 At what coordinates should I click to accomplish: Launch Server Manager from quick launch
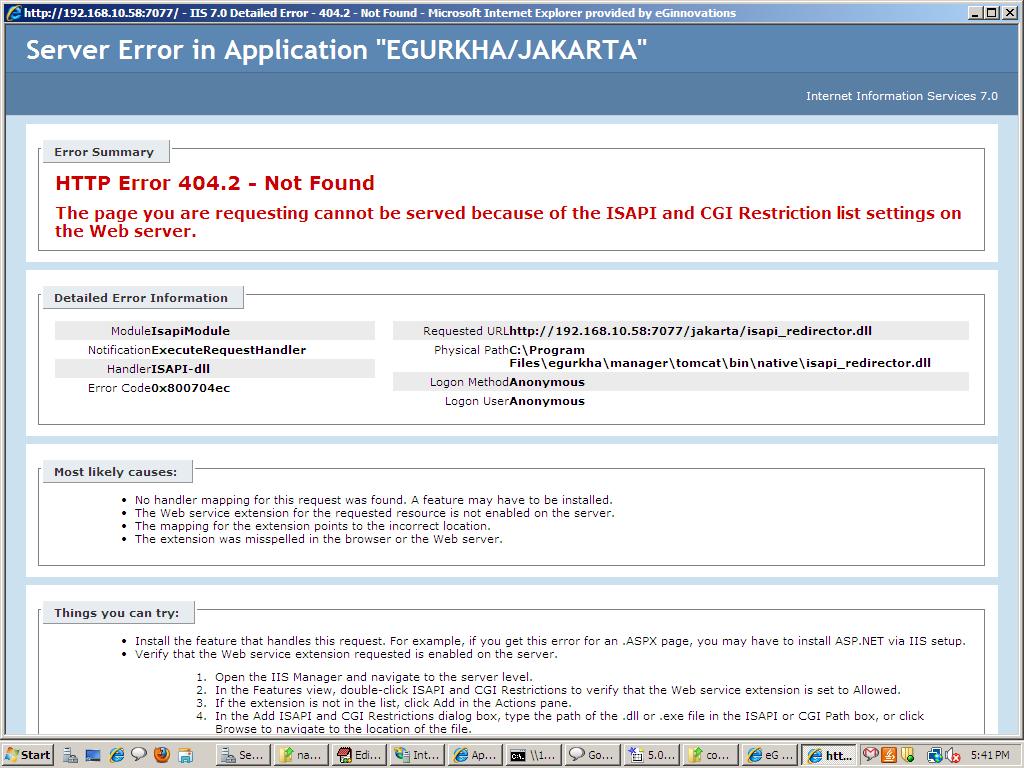(71, 756)
